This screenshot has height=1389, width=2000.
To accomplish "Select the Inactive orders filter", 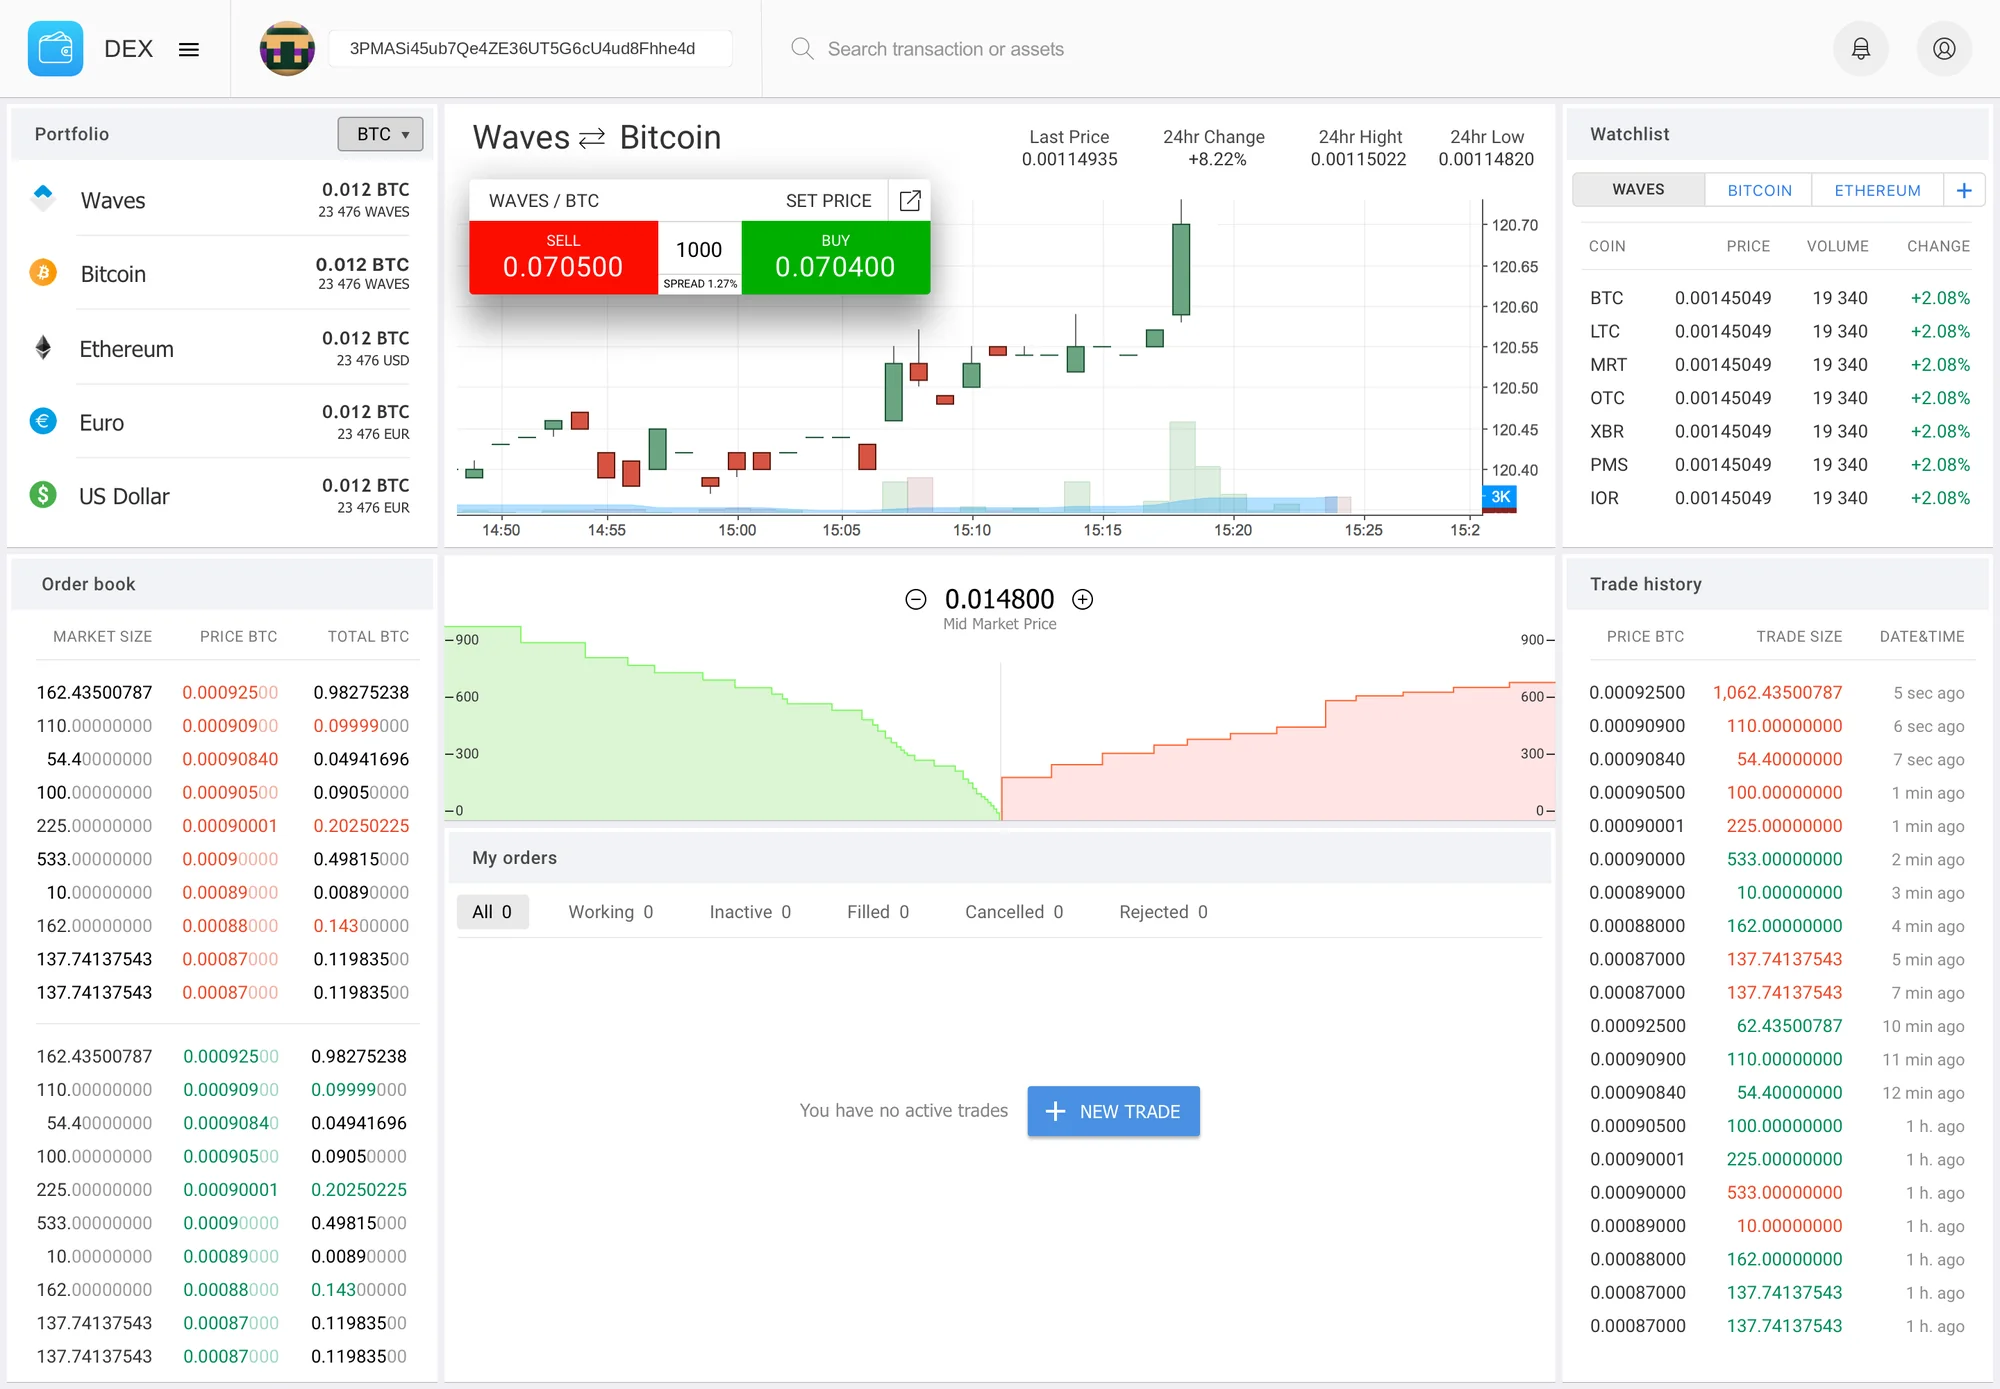I will (750, 912).
